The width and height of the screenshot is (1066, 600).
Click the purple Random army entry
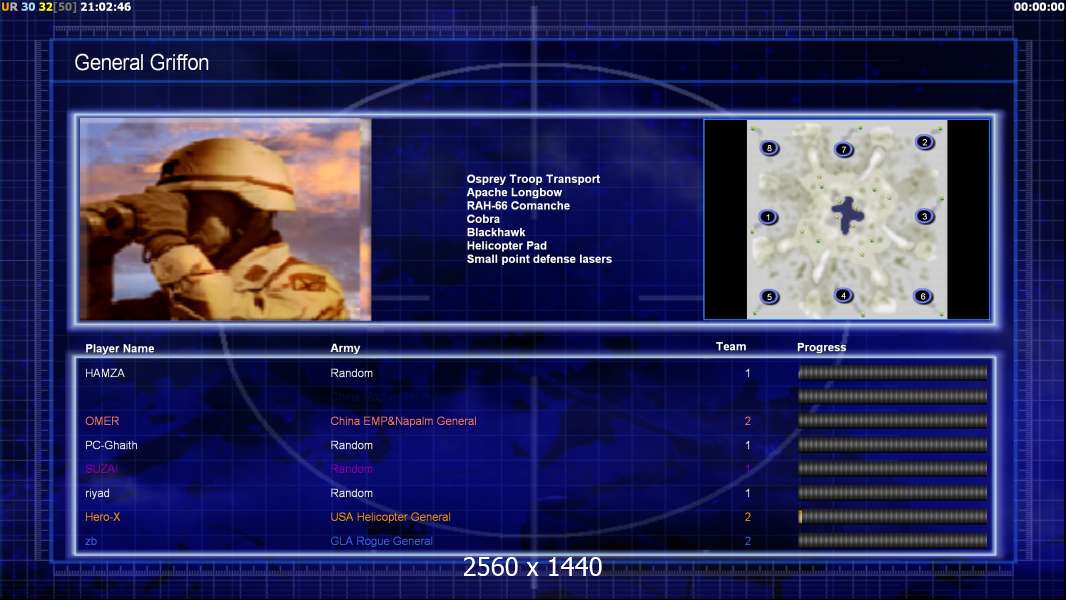(351, 469)
